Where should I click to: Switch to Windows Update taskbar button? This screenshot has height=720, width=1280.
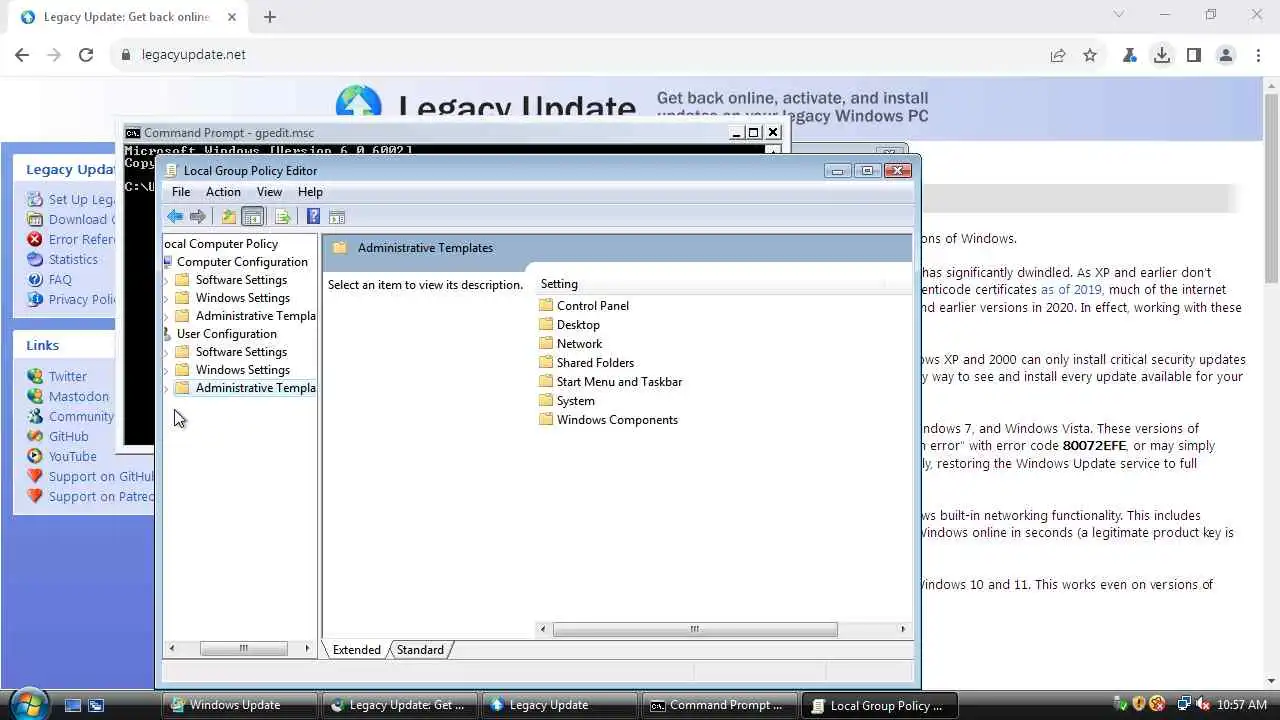[x=240, y=705]
